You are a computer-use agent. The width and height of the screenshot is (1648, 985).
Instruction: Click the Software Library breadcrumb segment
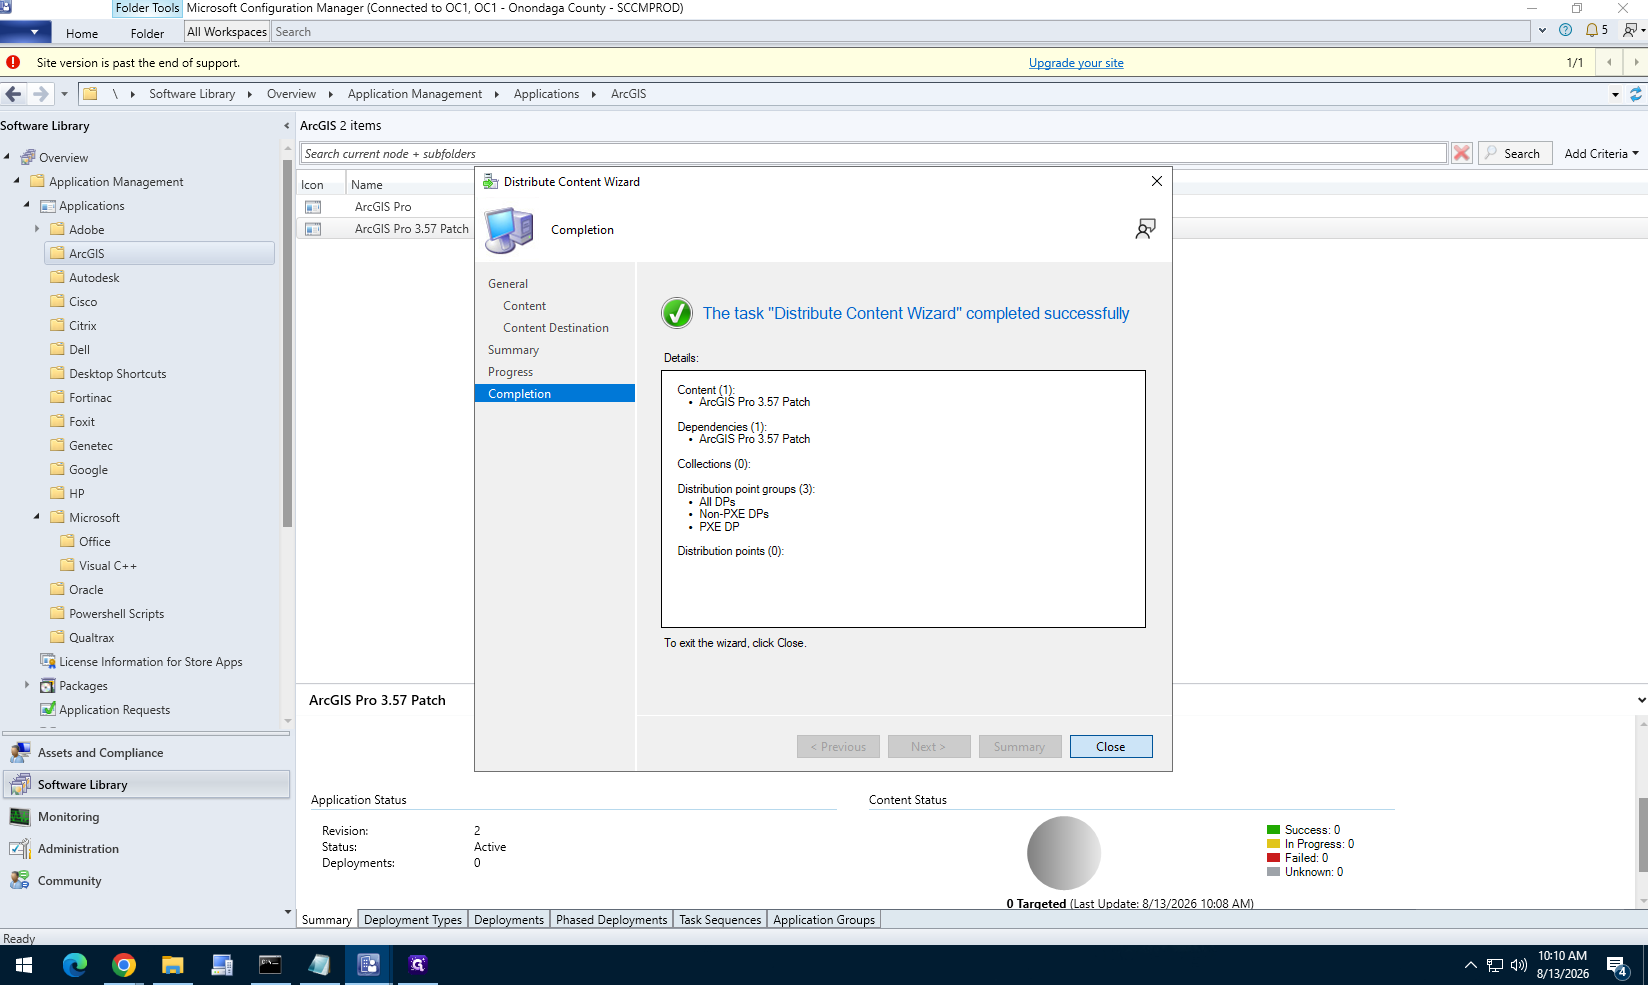pos(192,94)
